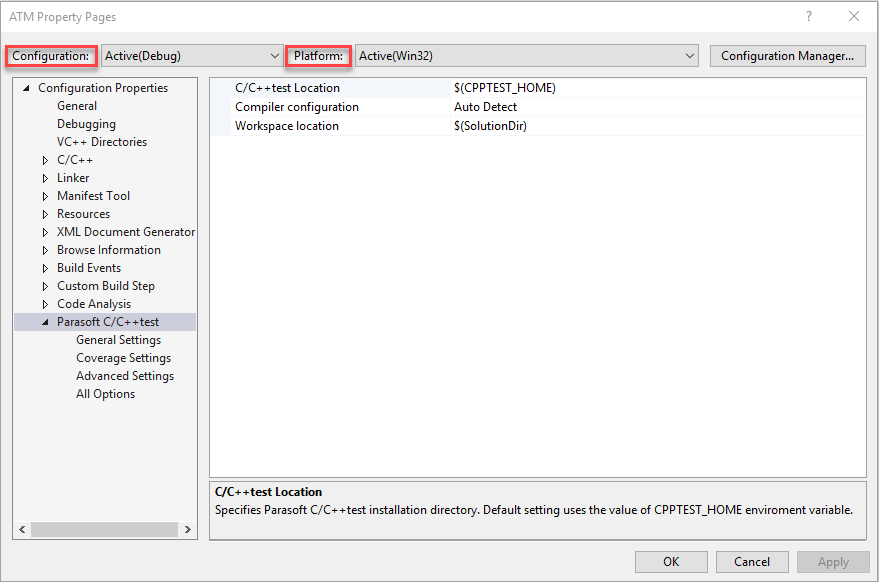The width and height of the screenshot is (879, 582).
Task: Select Custom Build Step tree label
Action: [x=105, y=285]
